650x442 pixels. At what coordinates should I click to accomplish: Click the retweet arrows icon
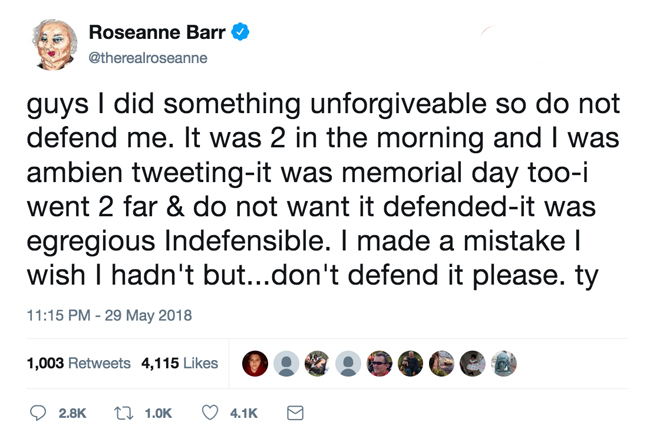[126, 412]
